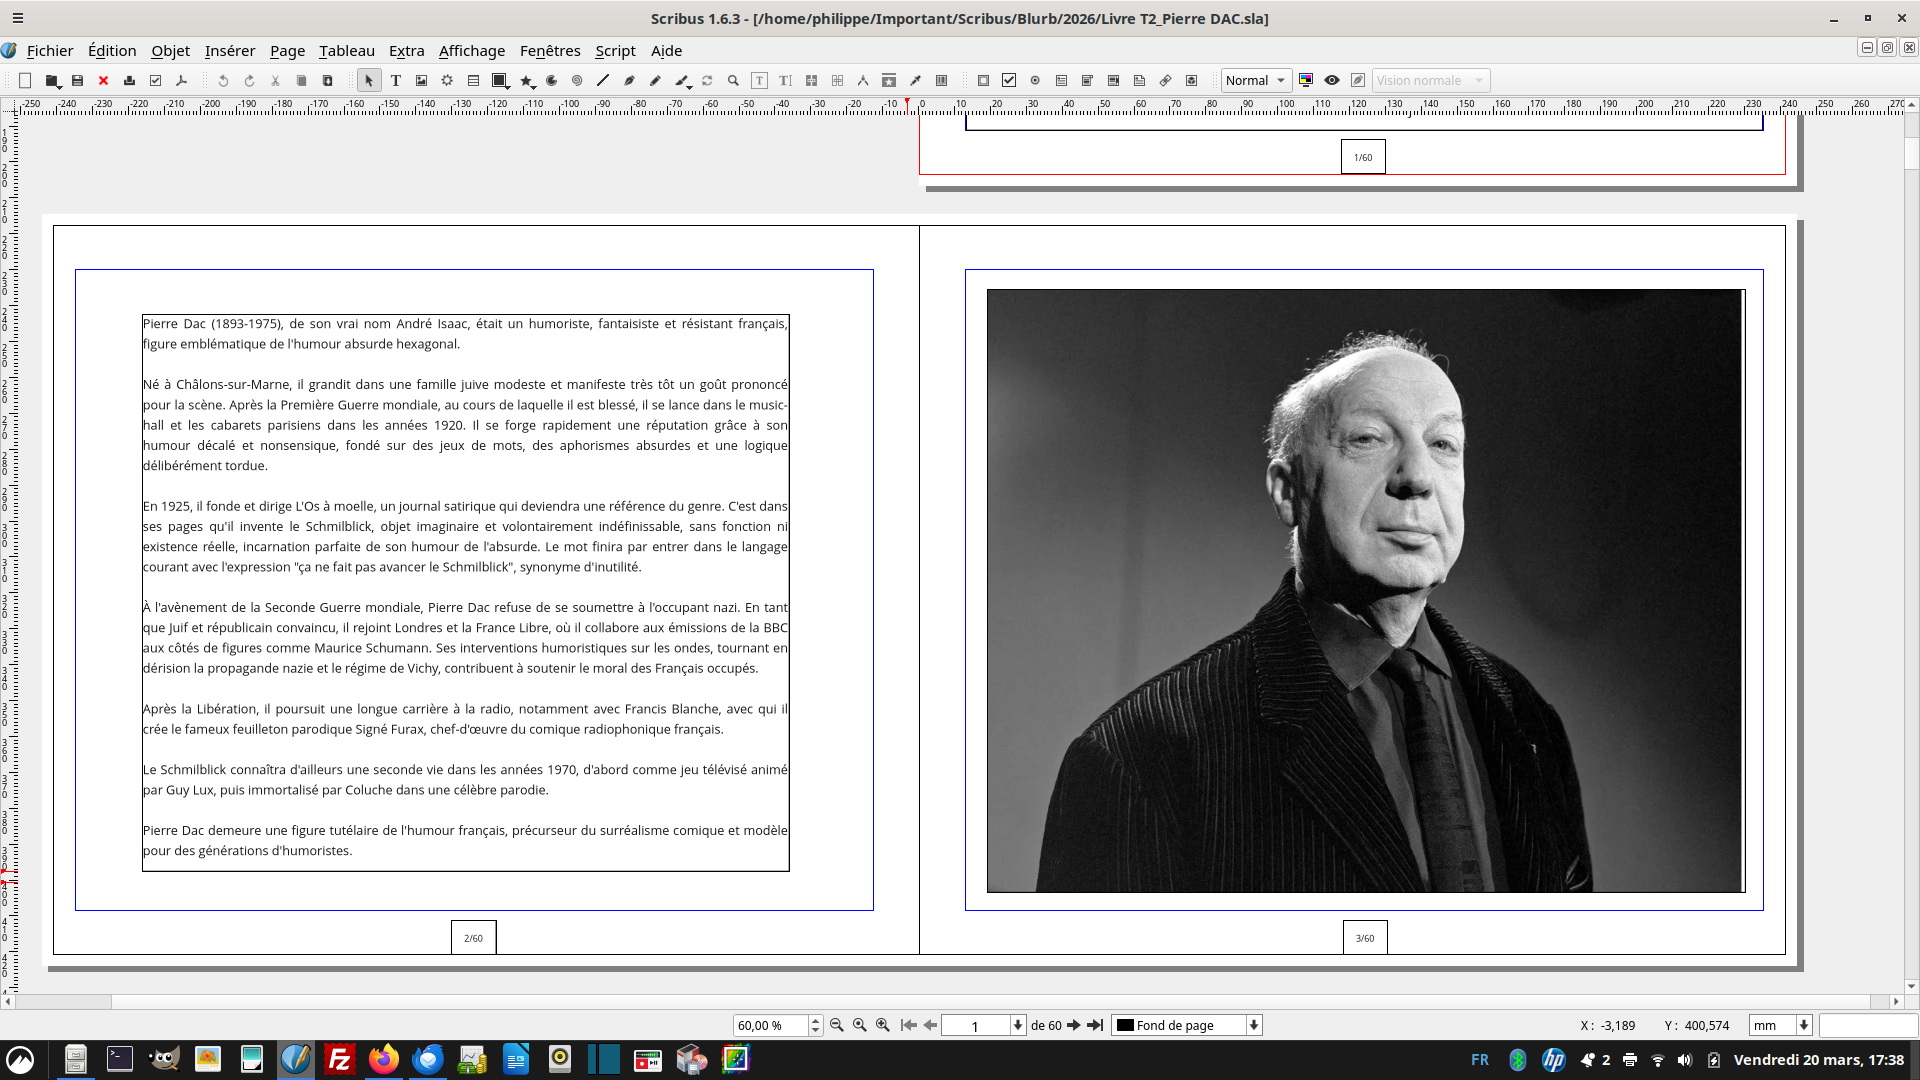This screenshot has height=1080, width=1920.
Task: Undo the last action
Action: 221,80
